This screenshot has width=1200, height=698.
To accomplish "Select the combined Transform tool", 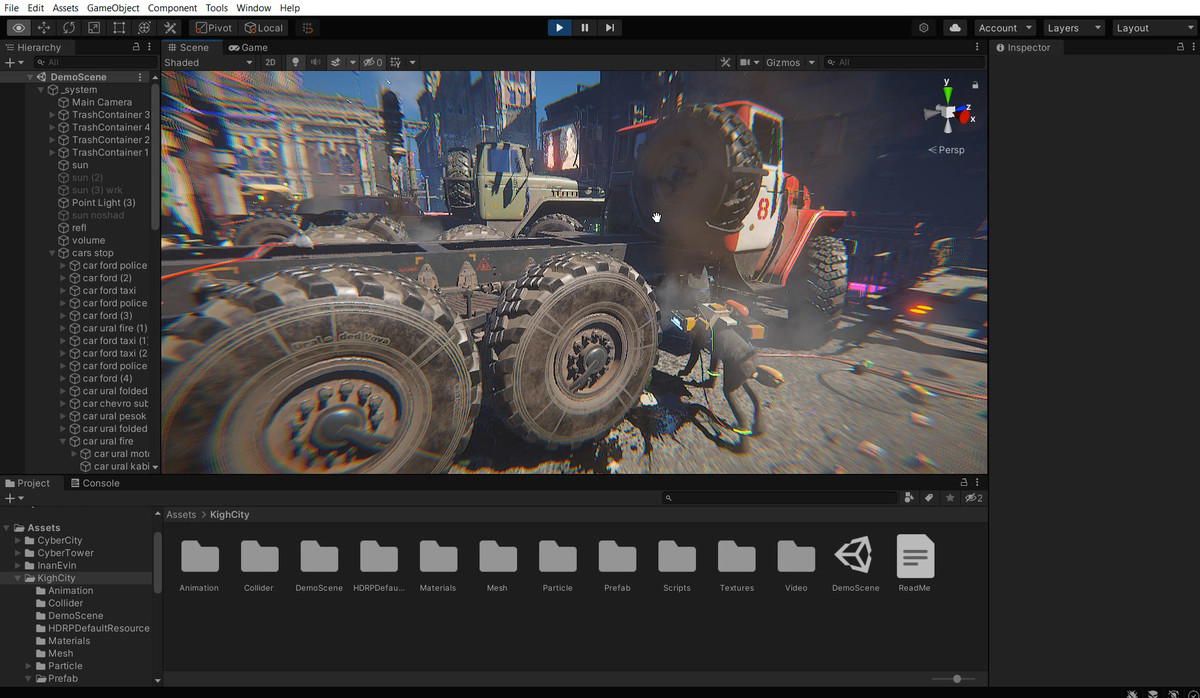I will tap(144, 28).
